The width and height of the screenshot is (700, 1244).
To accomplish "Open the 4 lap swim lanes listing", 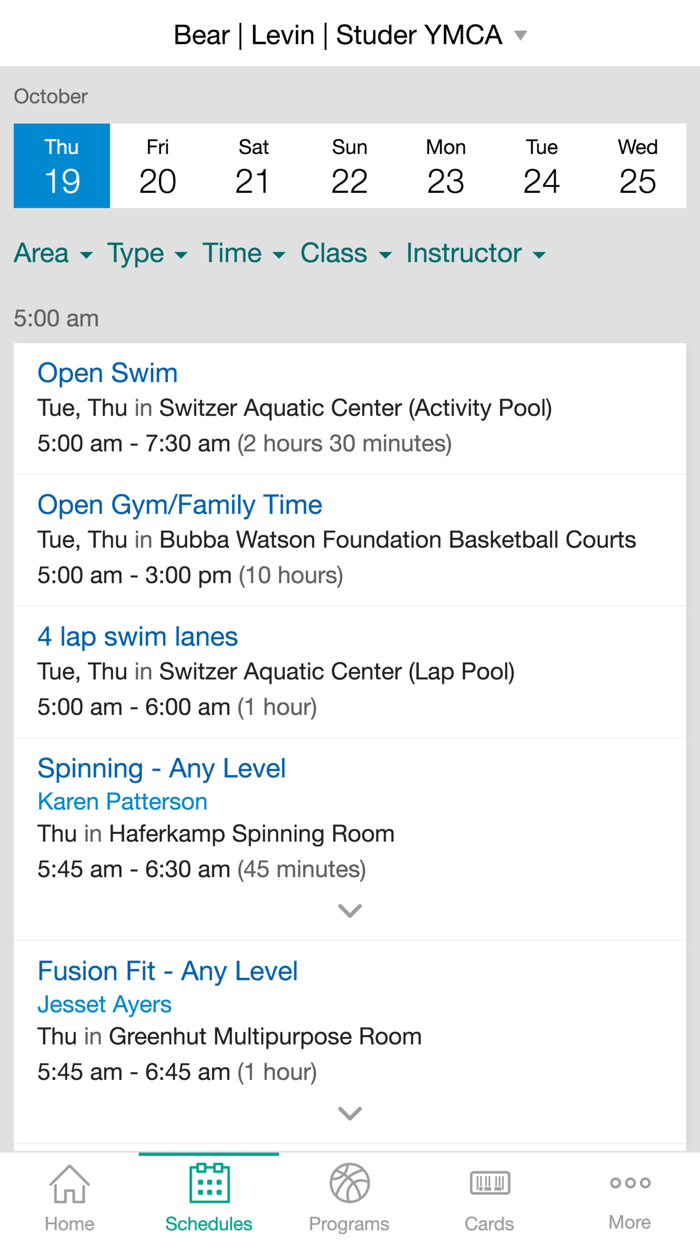I will [x=137, y=637].
